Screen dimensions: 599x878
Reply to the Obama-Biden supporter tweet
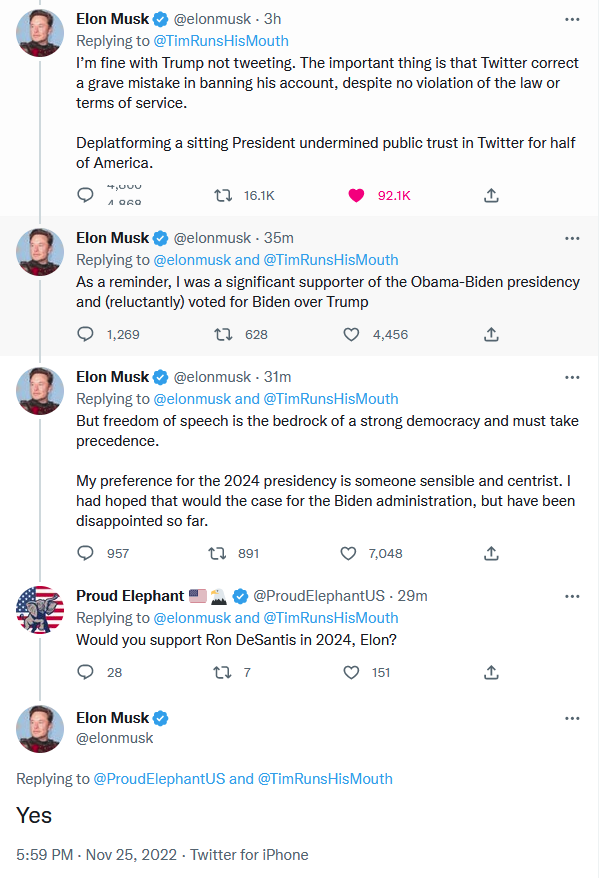pyautogui.click(x=85, y=334)
